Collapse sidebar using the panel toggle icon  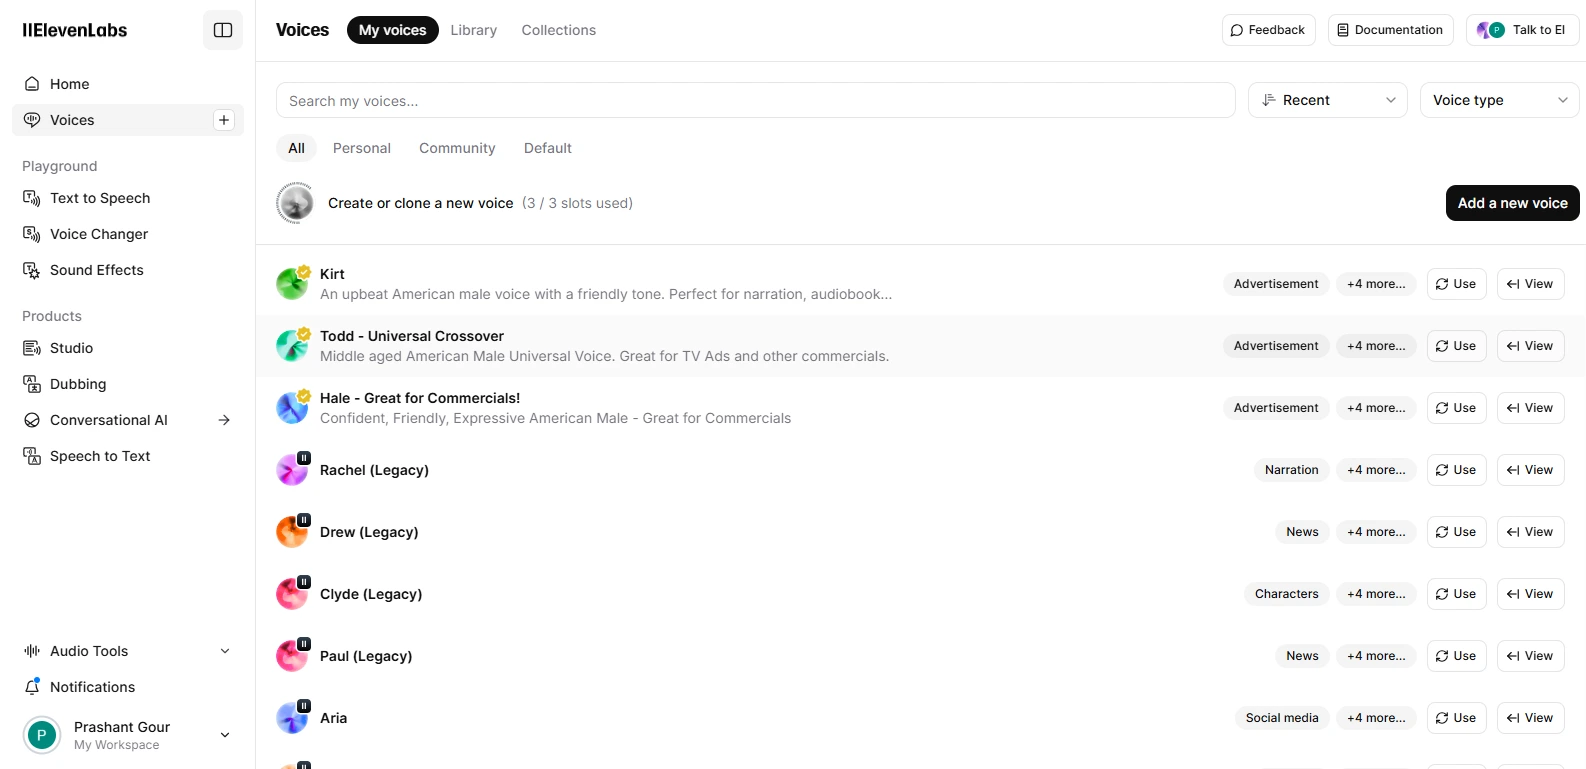tap(223, 30)
